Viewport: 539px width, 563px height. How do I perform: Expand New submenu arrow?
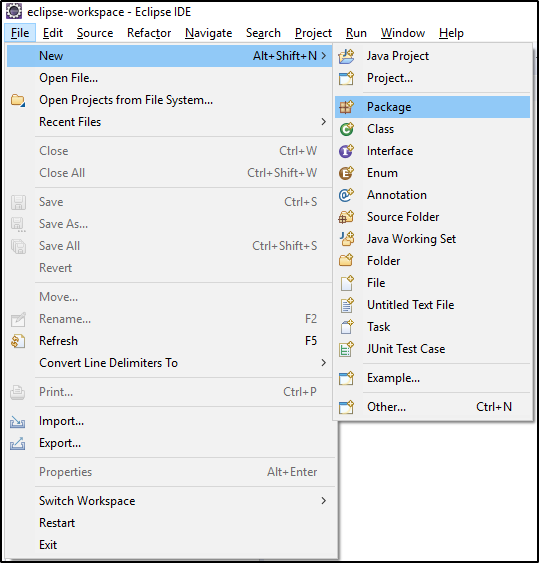[x=324, y=56]
